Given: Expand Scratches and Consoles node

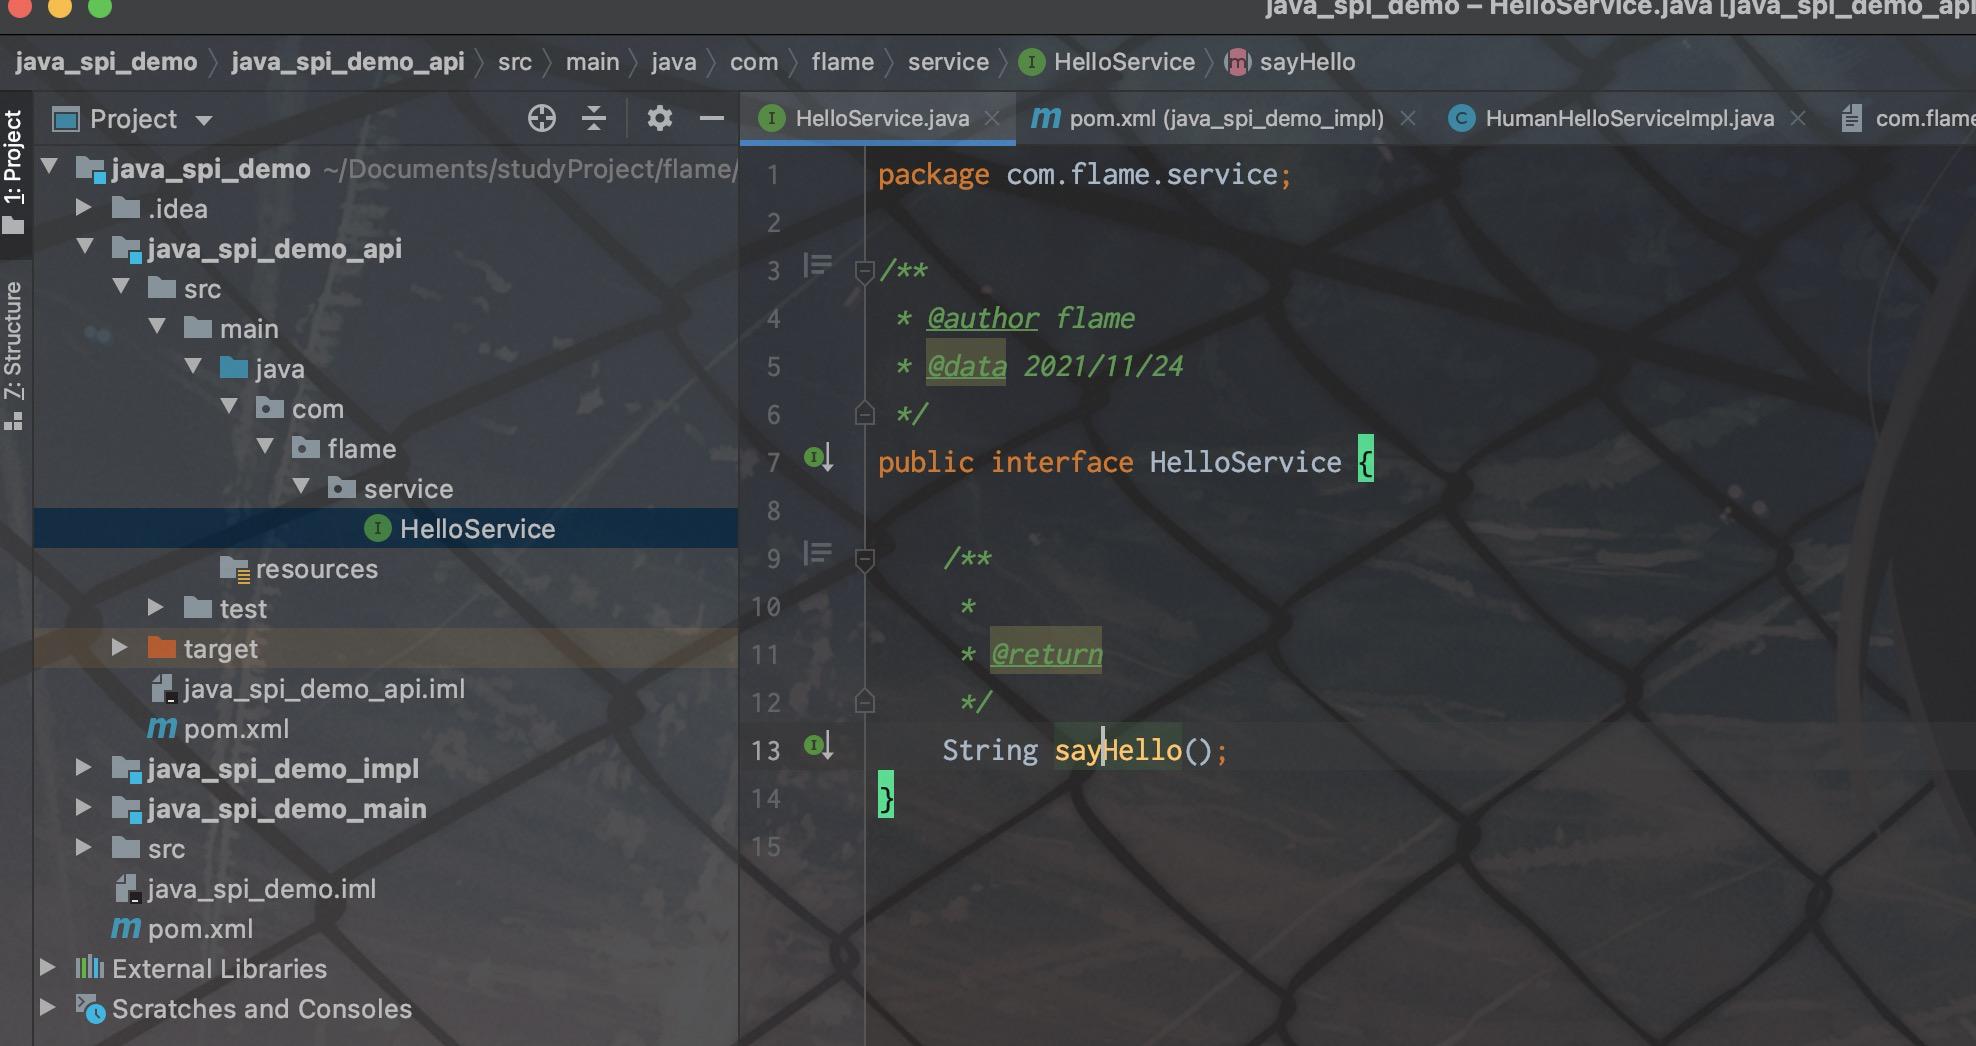Looking at the screenshot, I should (x=47, y=1008).
